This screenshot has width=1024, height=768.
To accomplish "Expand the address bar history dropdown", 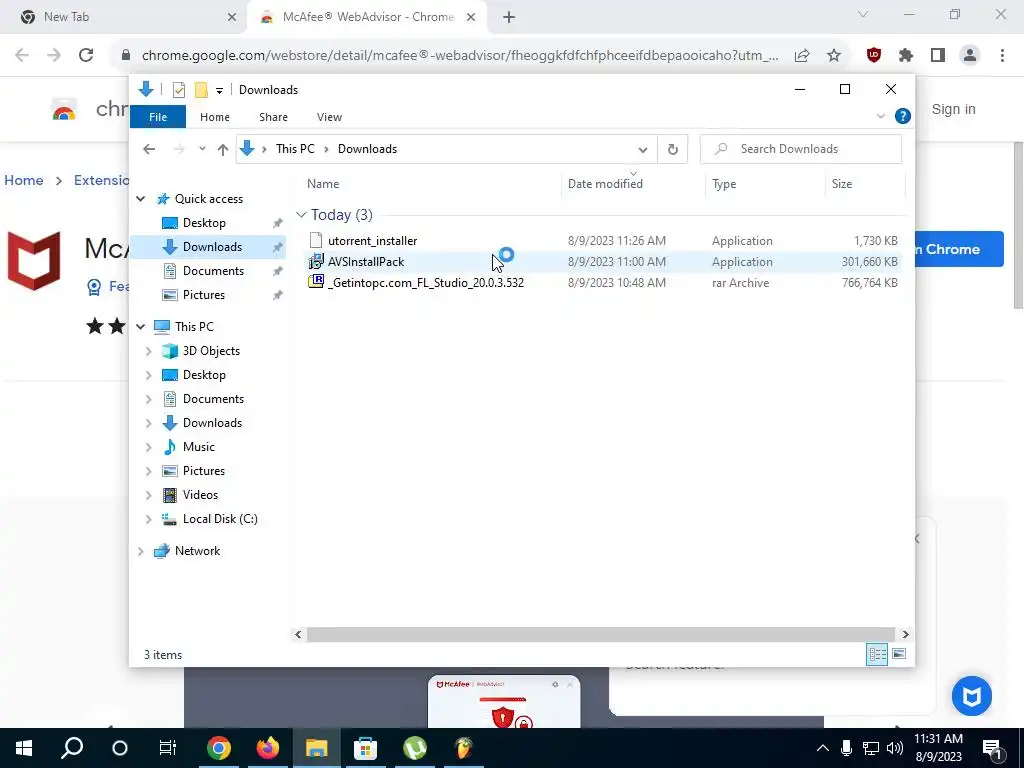I will click(643, 150).
